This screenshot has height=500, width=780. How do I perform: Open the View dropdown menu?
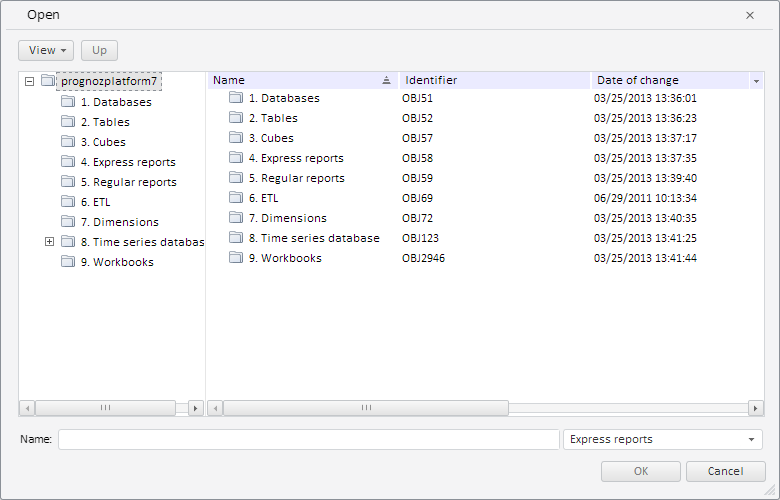(x=46, y=50)
